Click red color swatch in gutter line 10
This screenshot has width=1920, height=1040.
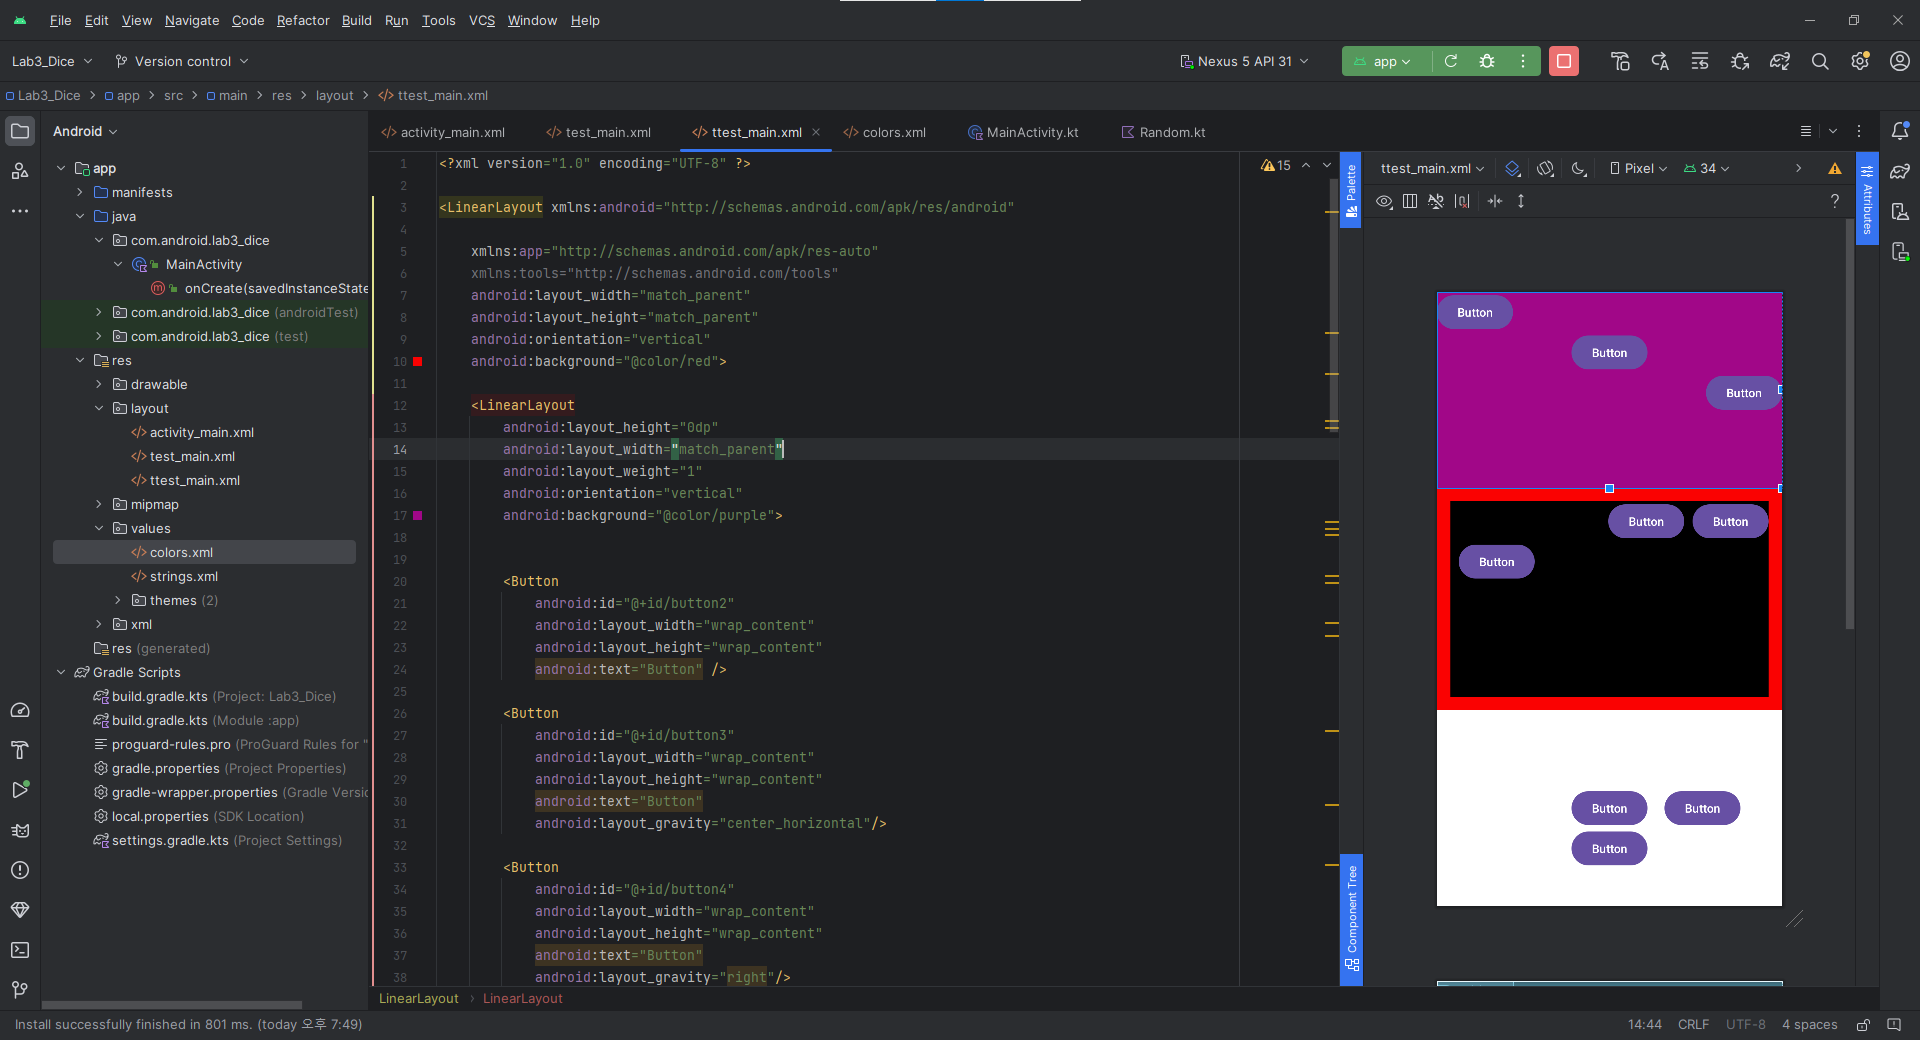coord(418,361)
